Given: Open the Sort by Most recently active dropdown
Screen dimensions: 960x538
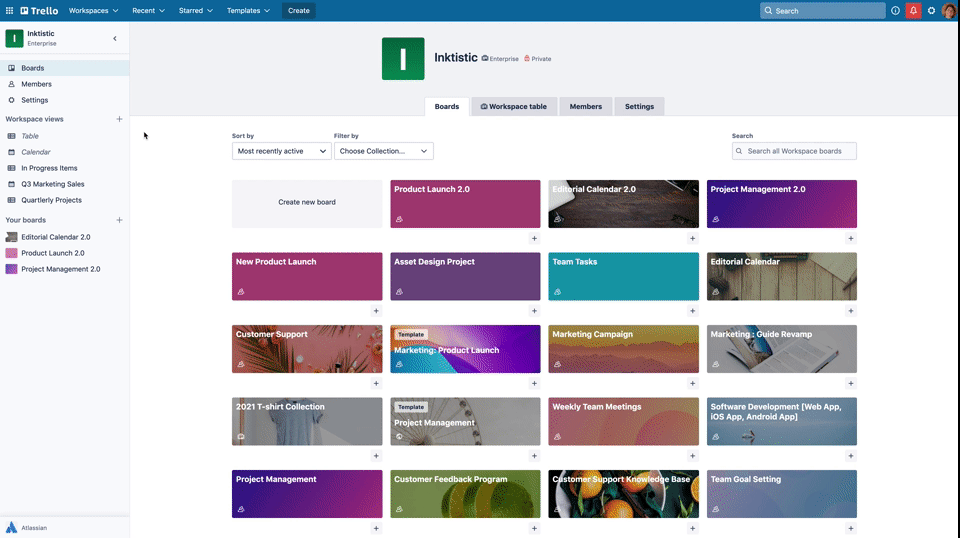Looking at the screenshot, I should coord(282,151).
